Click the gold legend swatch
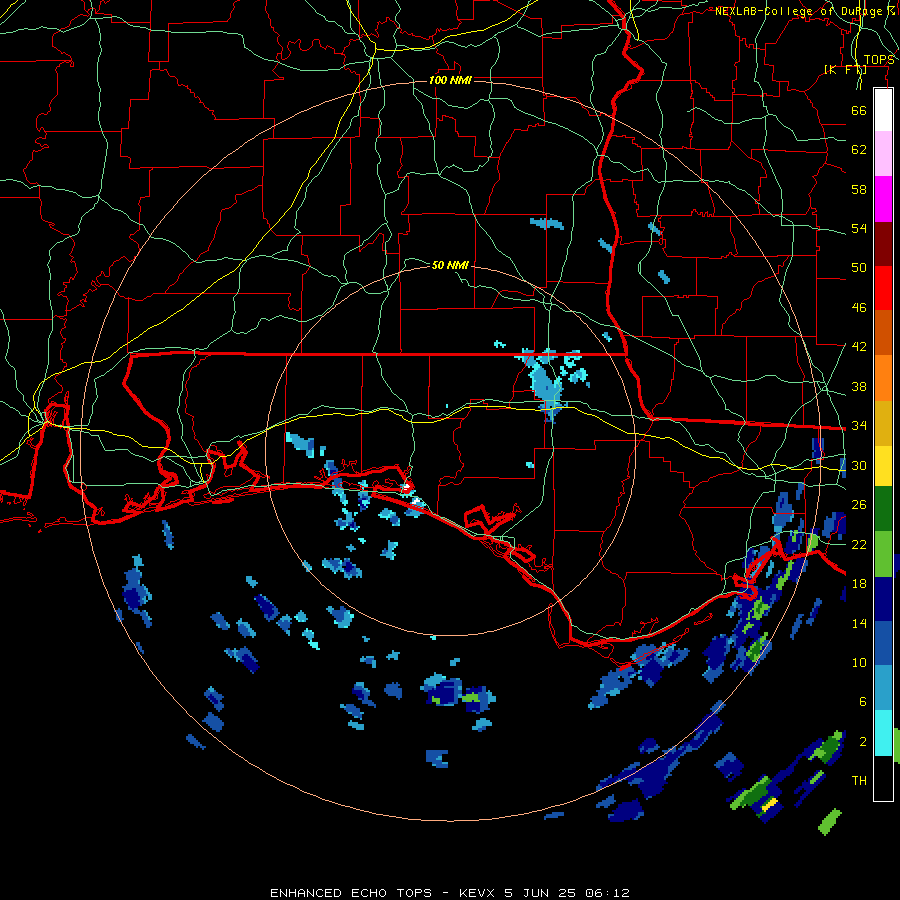 883,423
